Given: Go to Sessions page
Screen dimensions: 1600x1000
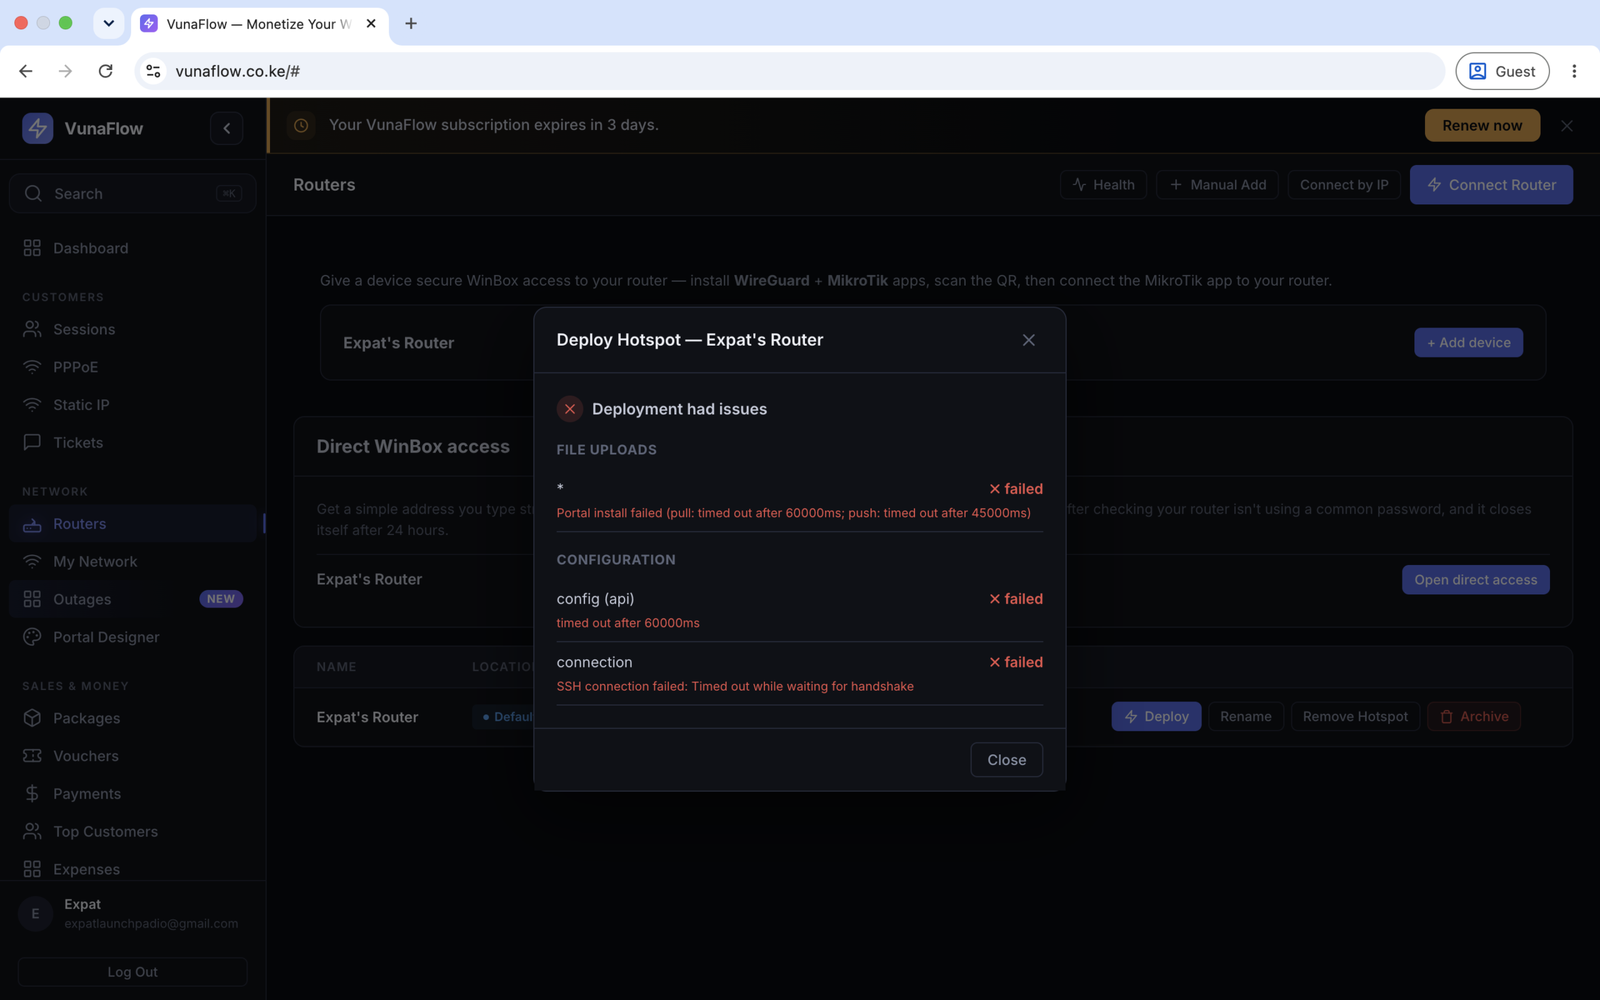Looking at the screenshot, I should coord(133,329).
